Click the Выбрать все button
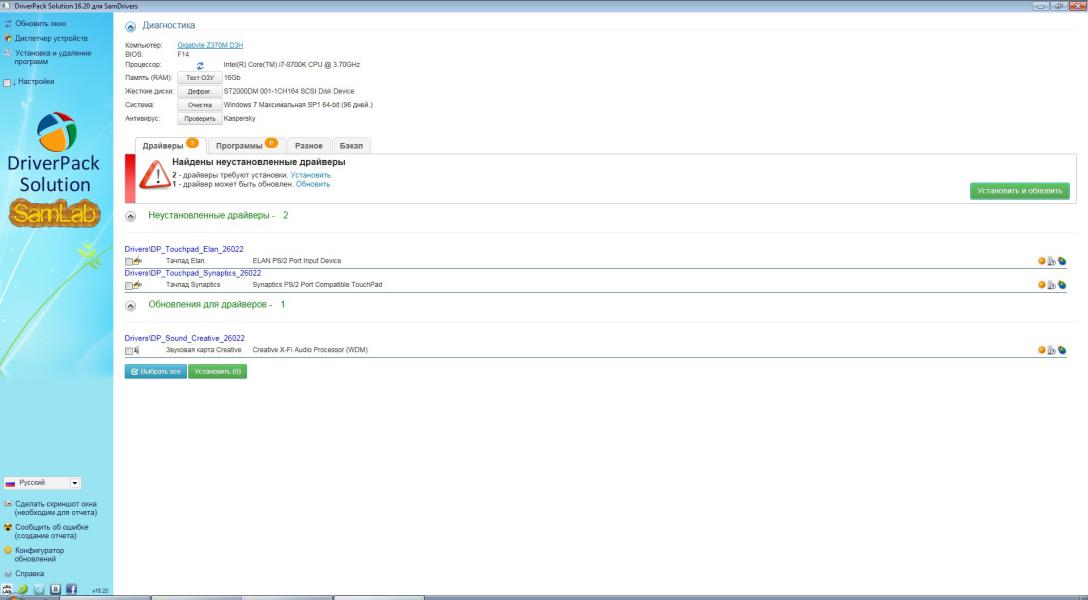1088x600 pixels. tap(155, 372)
